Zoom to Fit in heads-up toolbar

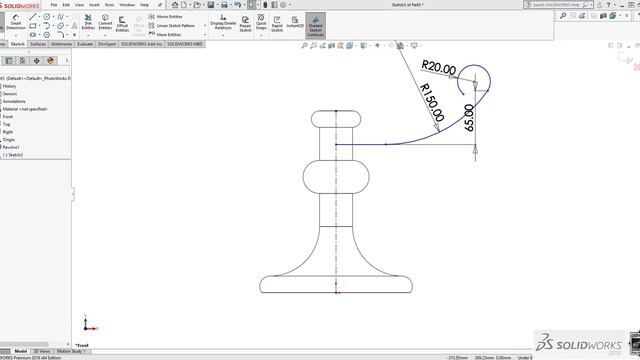click(304, 46)
